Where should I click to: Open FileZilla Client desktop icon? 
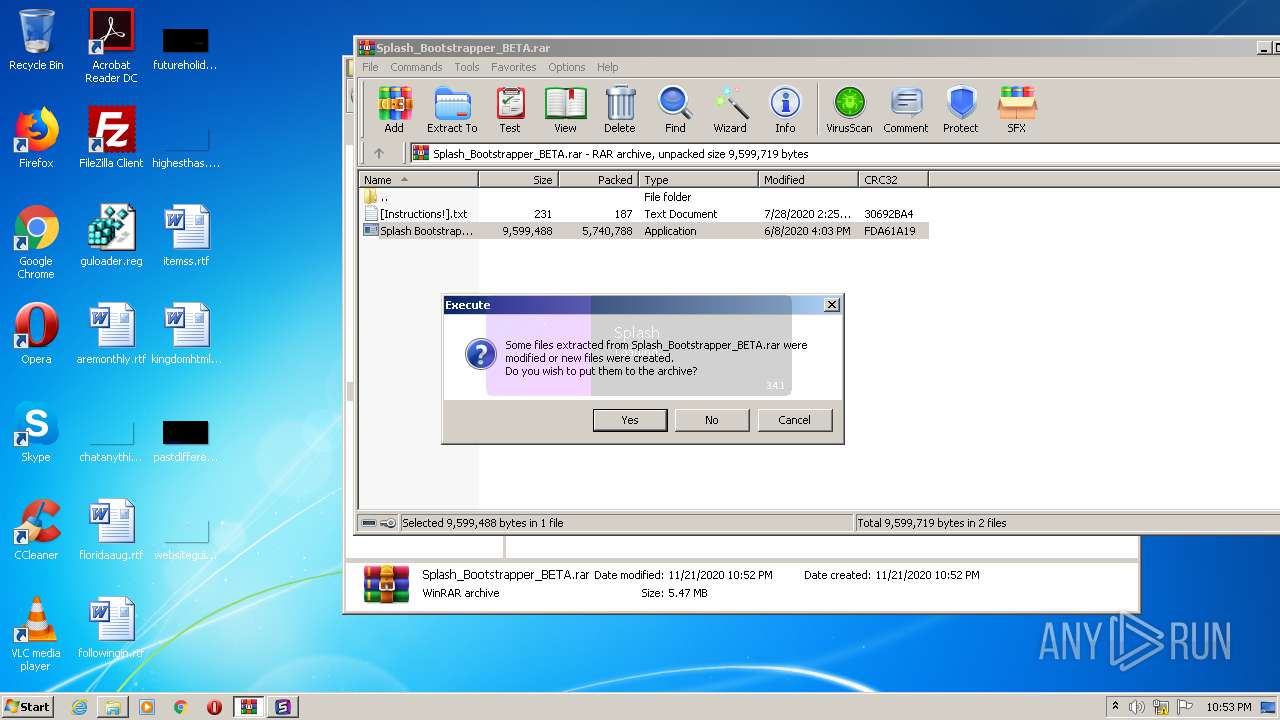pyautogui.click(x=111, y=138)
